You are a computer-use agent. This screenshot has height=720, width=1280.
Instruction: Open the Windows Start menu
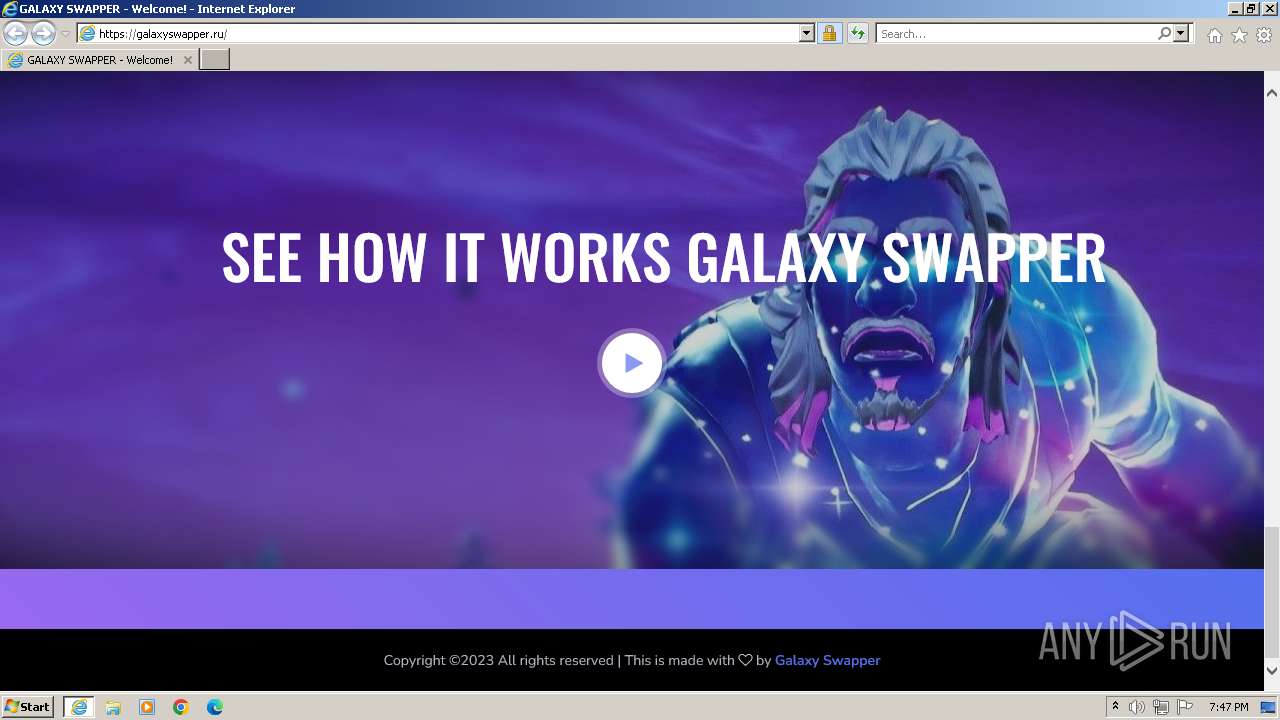click(27, 707)
